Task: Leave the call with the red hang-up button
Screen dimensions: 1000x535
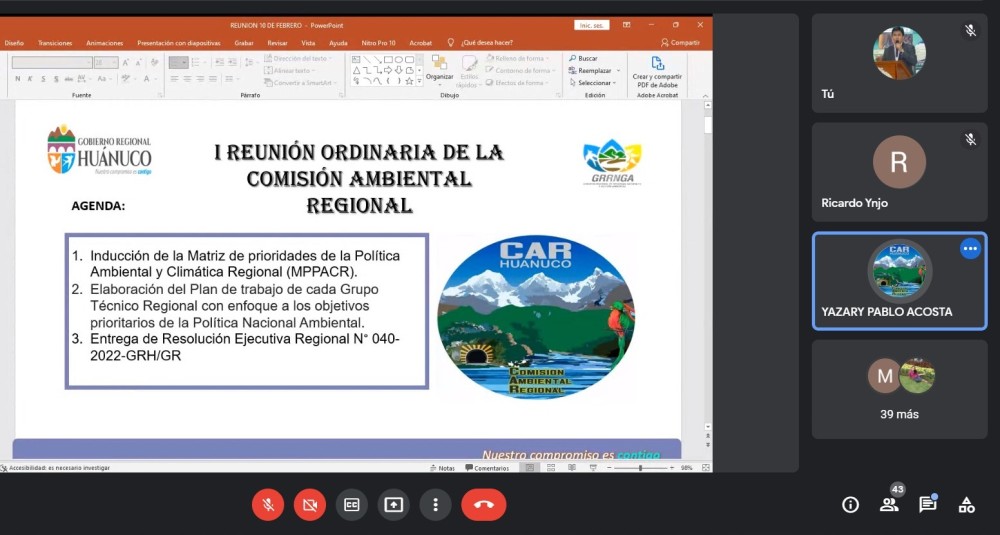Action: (484, 505)
